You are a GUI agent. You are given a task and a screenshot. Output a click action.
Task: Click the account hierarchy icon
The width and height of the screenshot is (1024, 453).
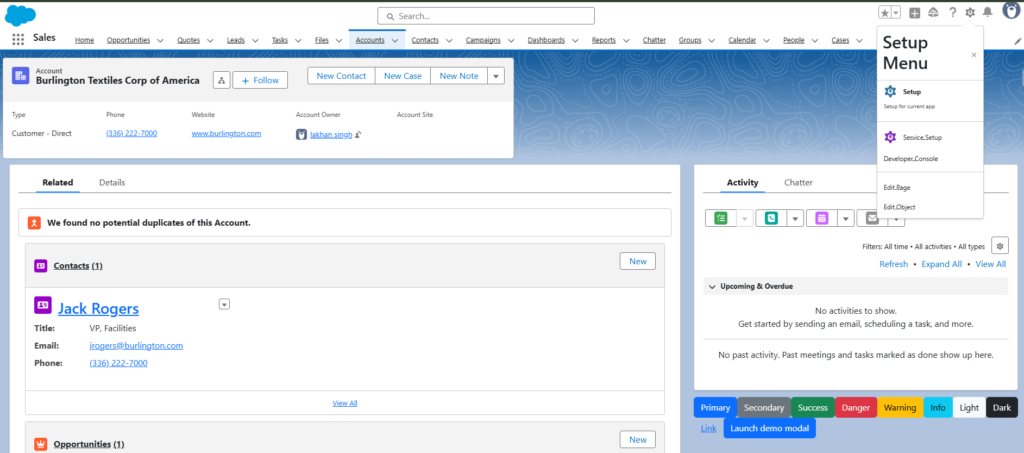(221, 80)
